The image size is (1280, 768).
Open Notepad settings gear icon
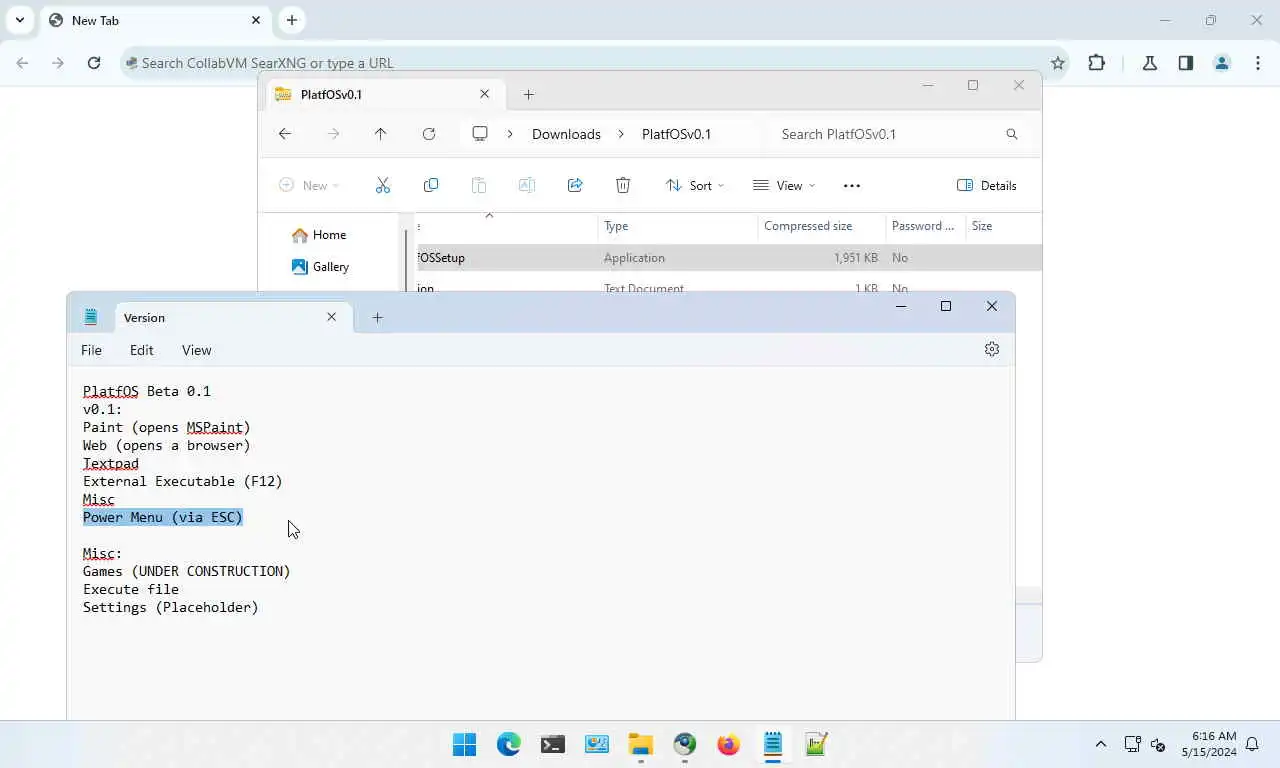click(992, 349)
